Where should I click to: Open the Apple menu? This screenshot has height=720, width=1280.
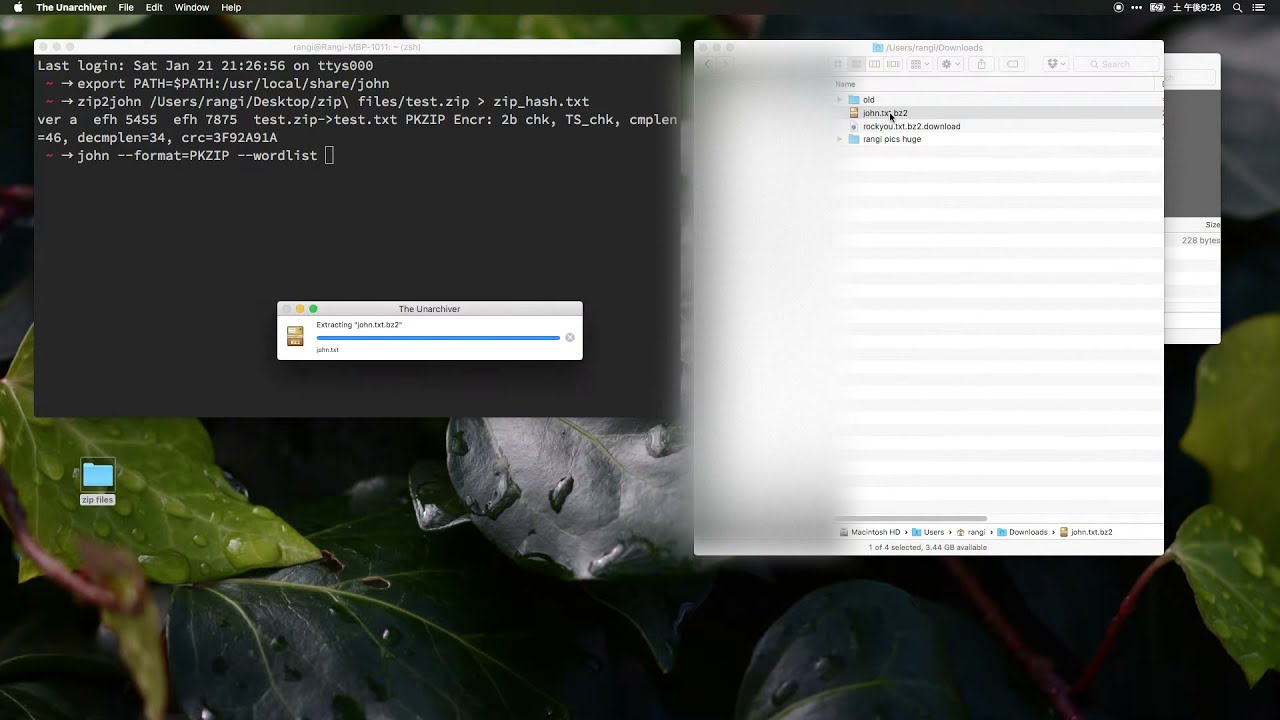tap(17, 7)
